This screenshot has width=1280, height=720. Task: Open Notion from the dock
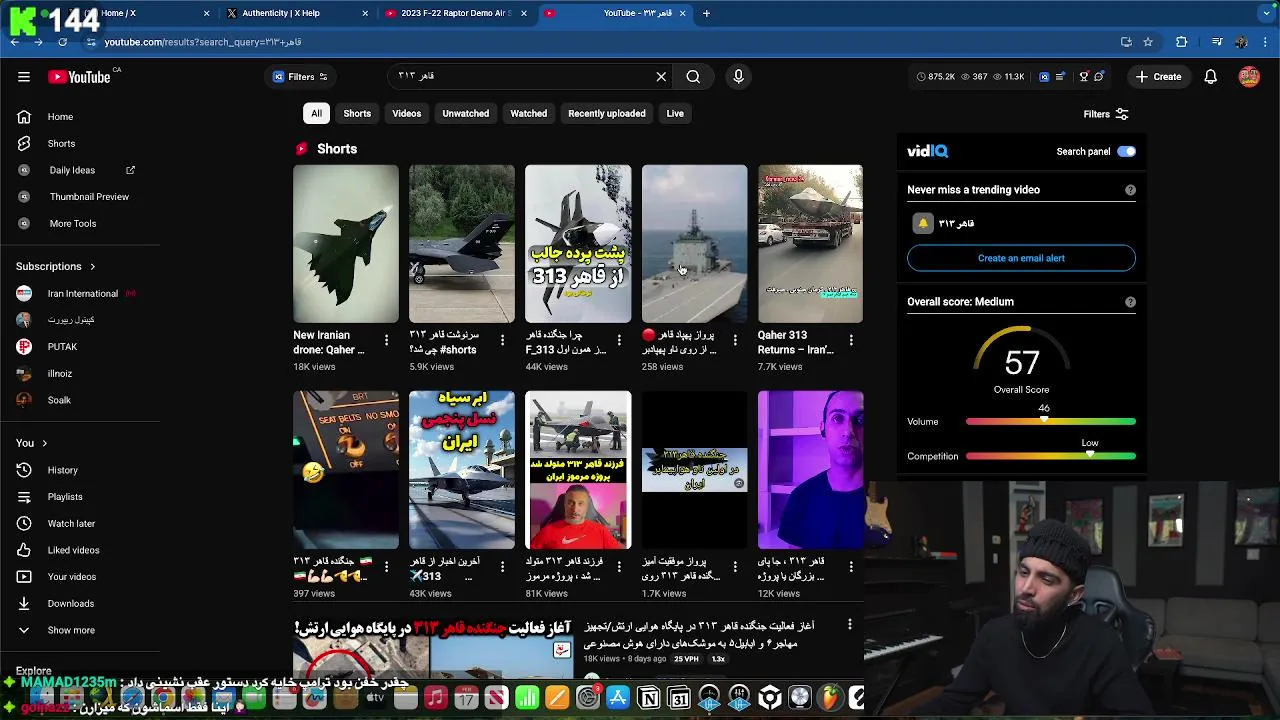pyautogui.click(x=649, y=698)
